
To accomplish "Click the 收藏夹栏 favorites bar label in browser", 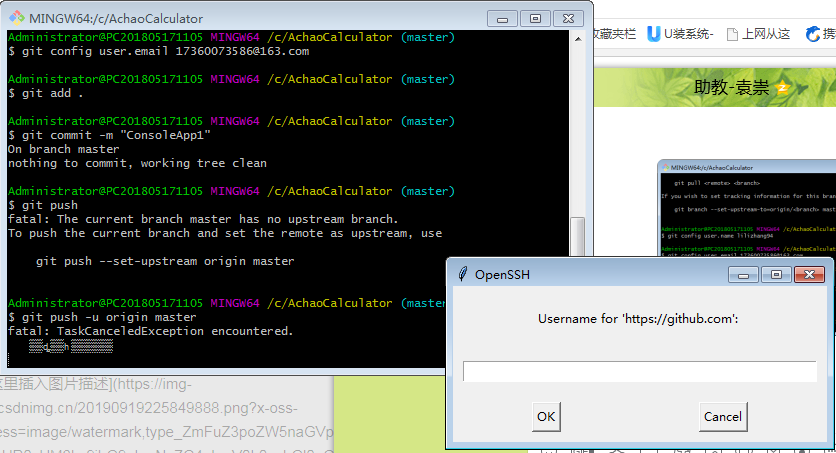I will 614,34.
